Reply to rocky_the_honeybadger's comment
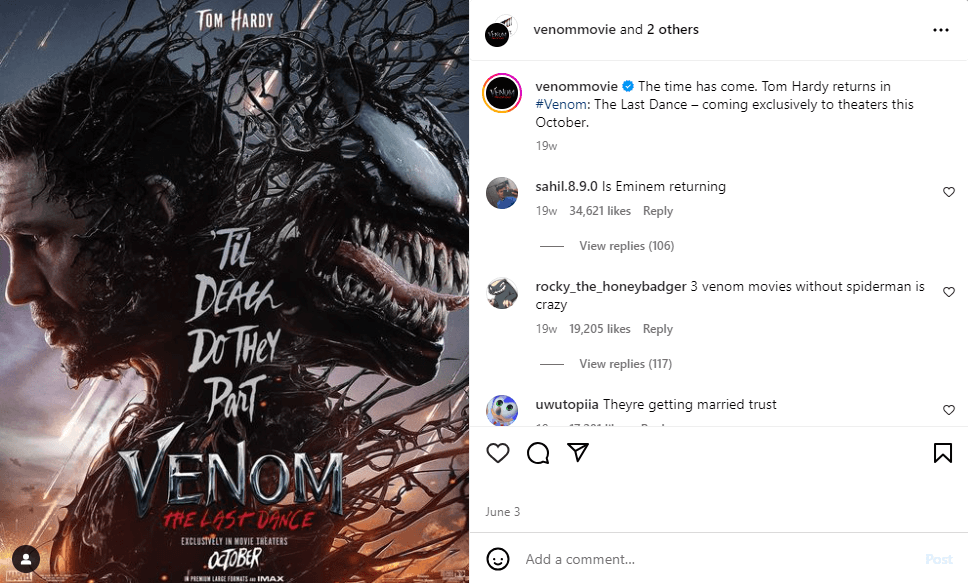This screenshot has height=583, width=968. (x=657, y=329)
